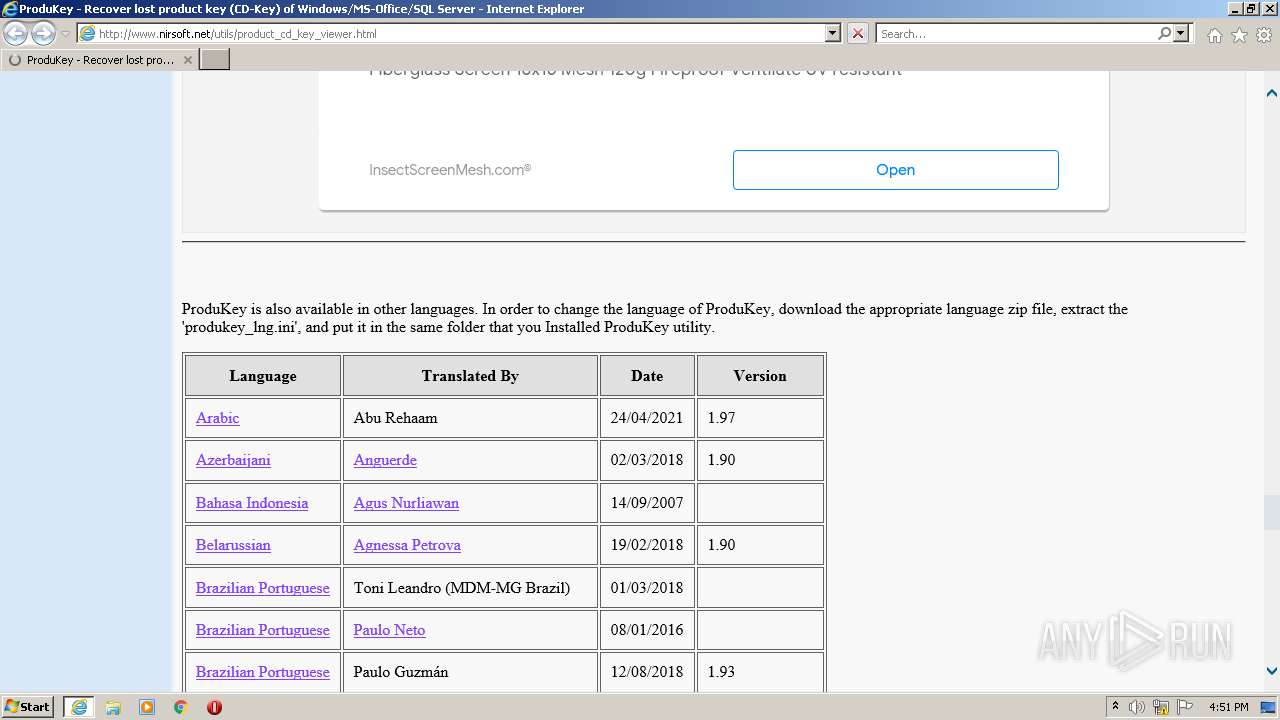Select the date 24/04/2021 cell

(x=647, y=418)
